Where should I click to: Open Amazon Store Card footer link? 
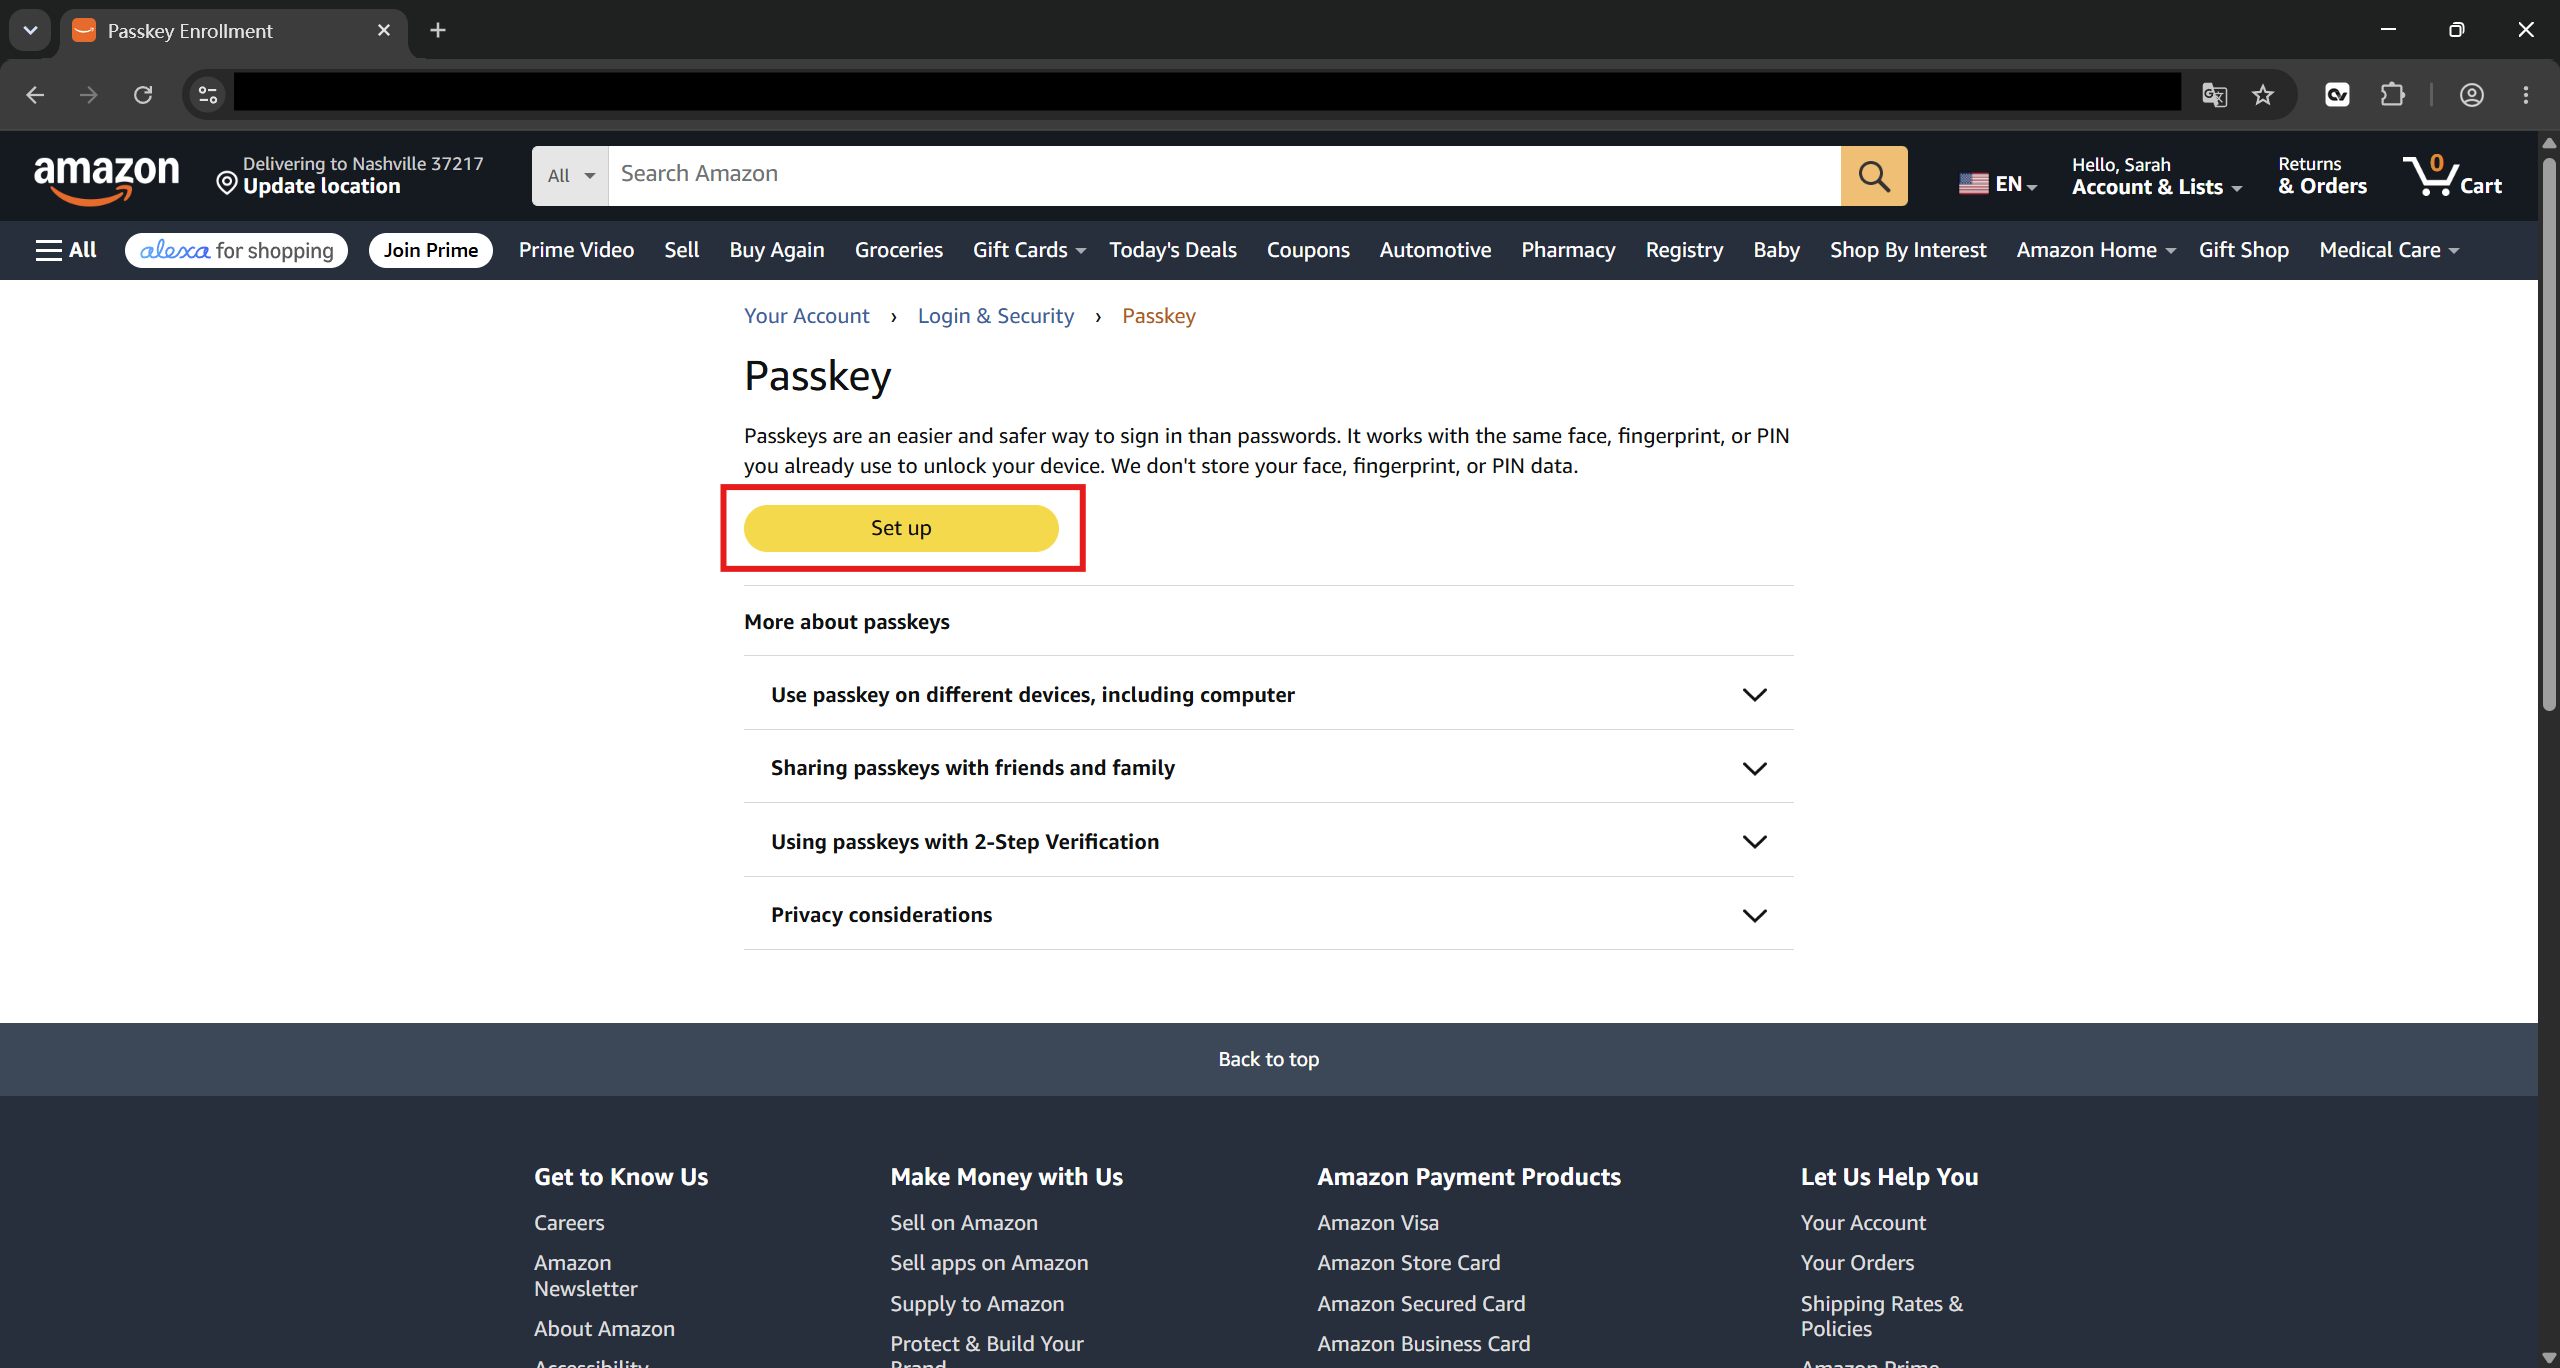point(1409,1263)
